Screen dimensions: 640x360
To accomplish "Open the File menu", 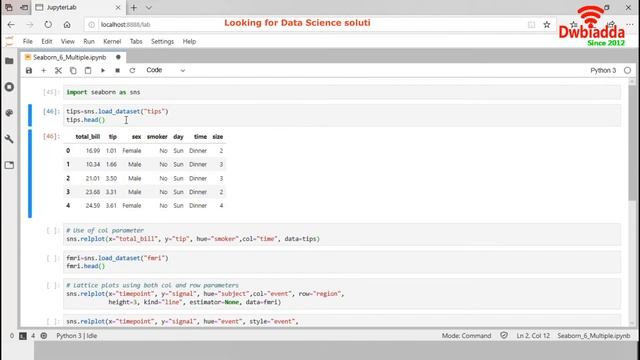I will (x=28, y=42).
